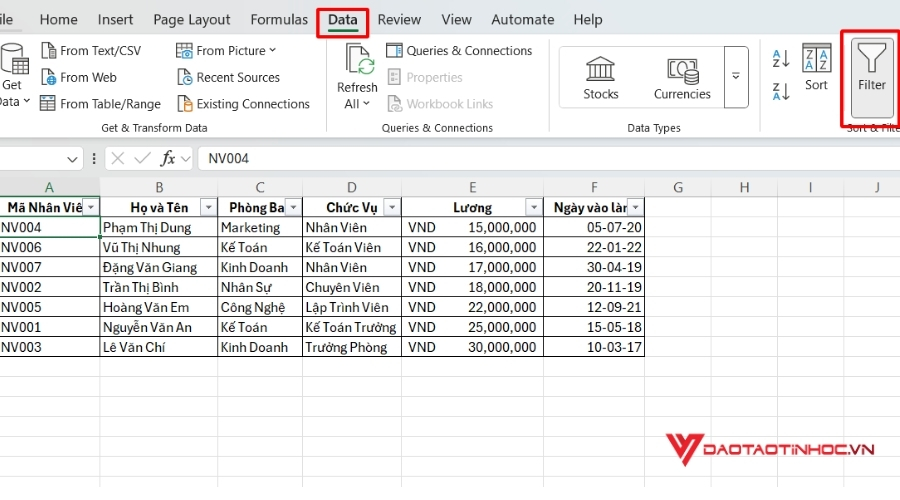
Task: Switch to the Review tab
Action: [x=399, y=20]
